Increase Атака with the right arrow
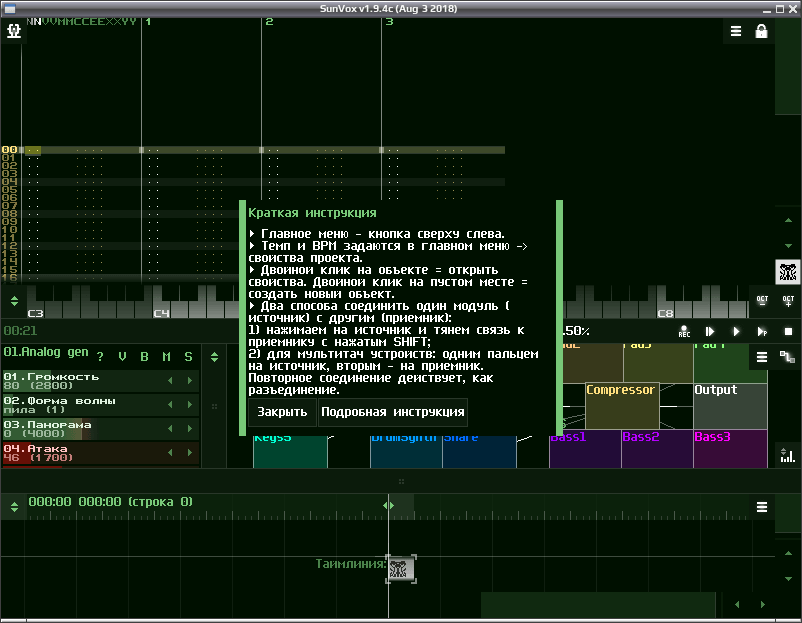This screenshot has height=623, width=802. click(x=190, y=453)
